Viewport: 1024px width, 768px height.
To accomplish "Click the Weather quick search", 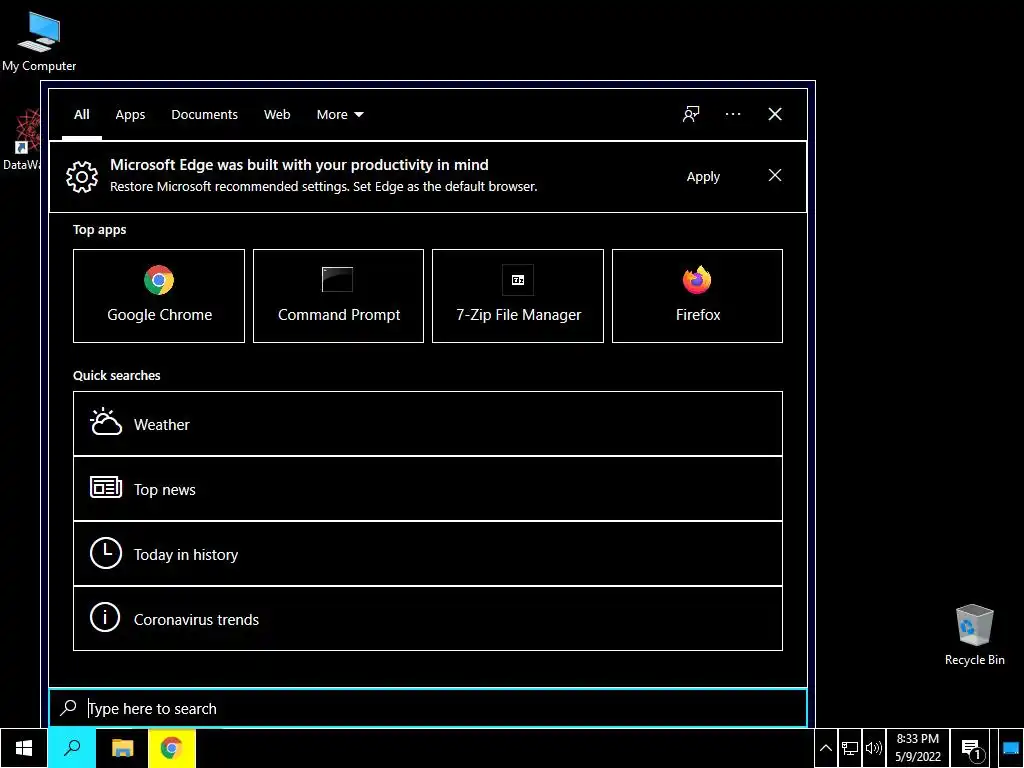I will 428,424.
